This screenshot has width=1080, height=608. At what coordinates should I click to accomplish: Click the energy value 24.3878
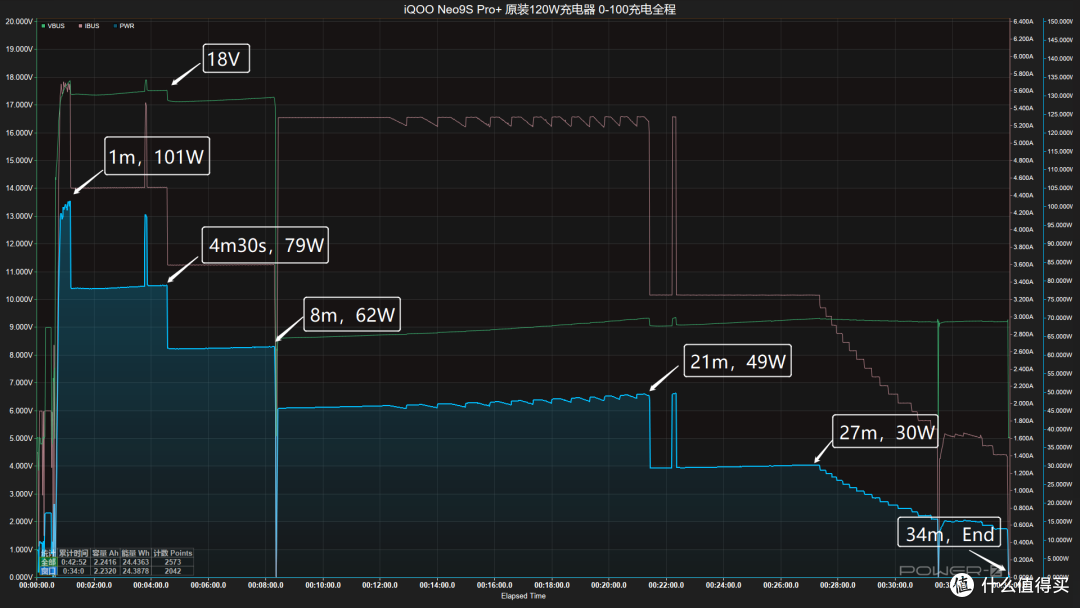136,571
